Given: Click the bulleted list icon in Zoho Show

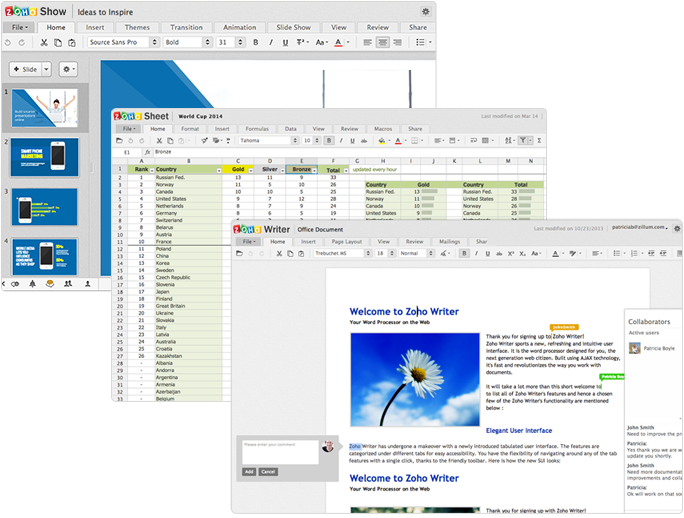Looking at the screenshot, I should 420,42.
